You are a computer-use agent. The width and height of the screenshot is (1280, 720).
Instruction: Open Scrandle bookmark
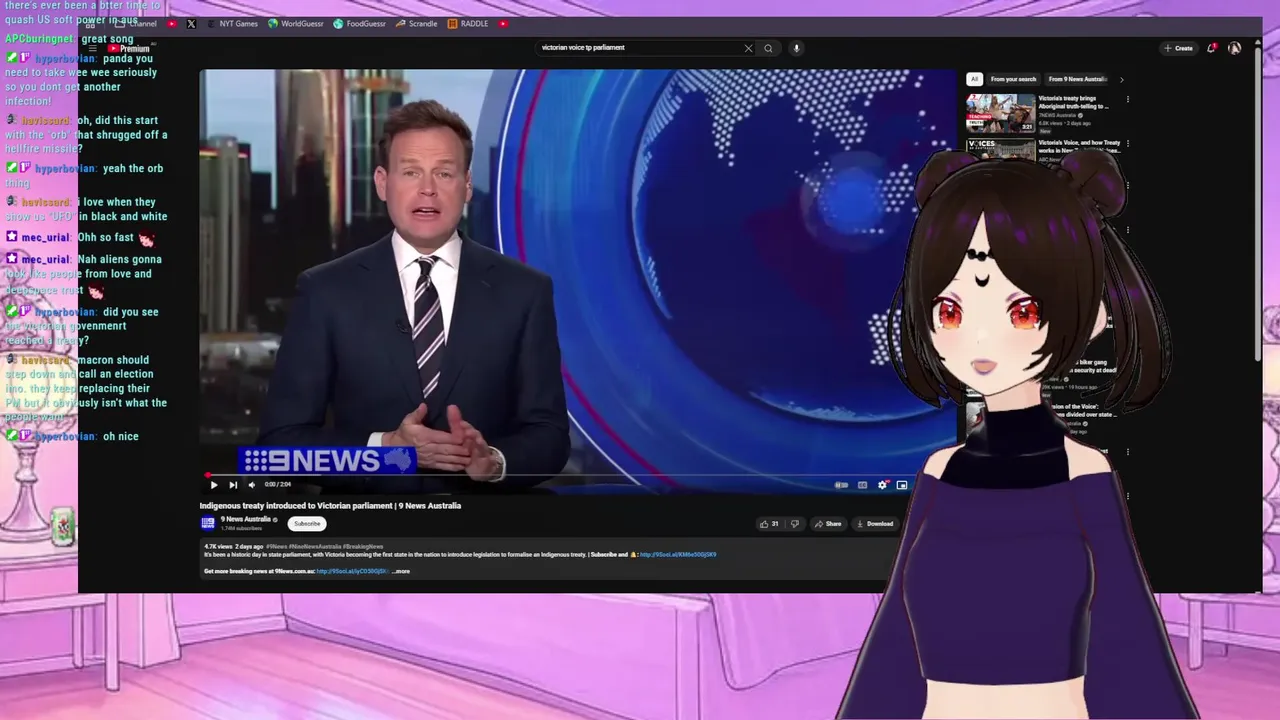417,24
